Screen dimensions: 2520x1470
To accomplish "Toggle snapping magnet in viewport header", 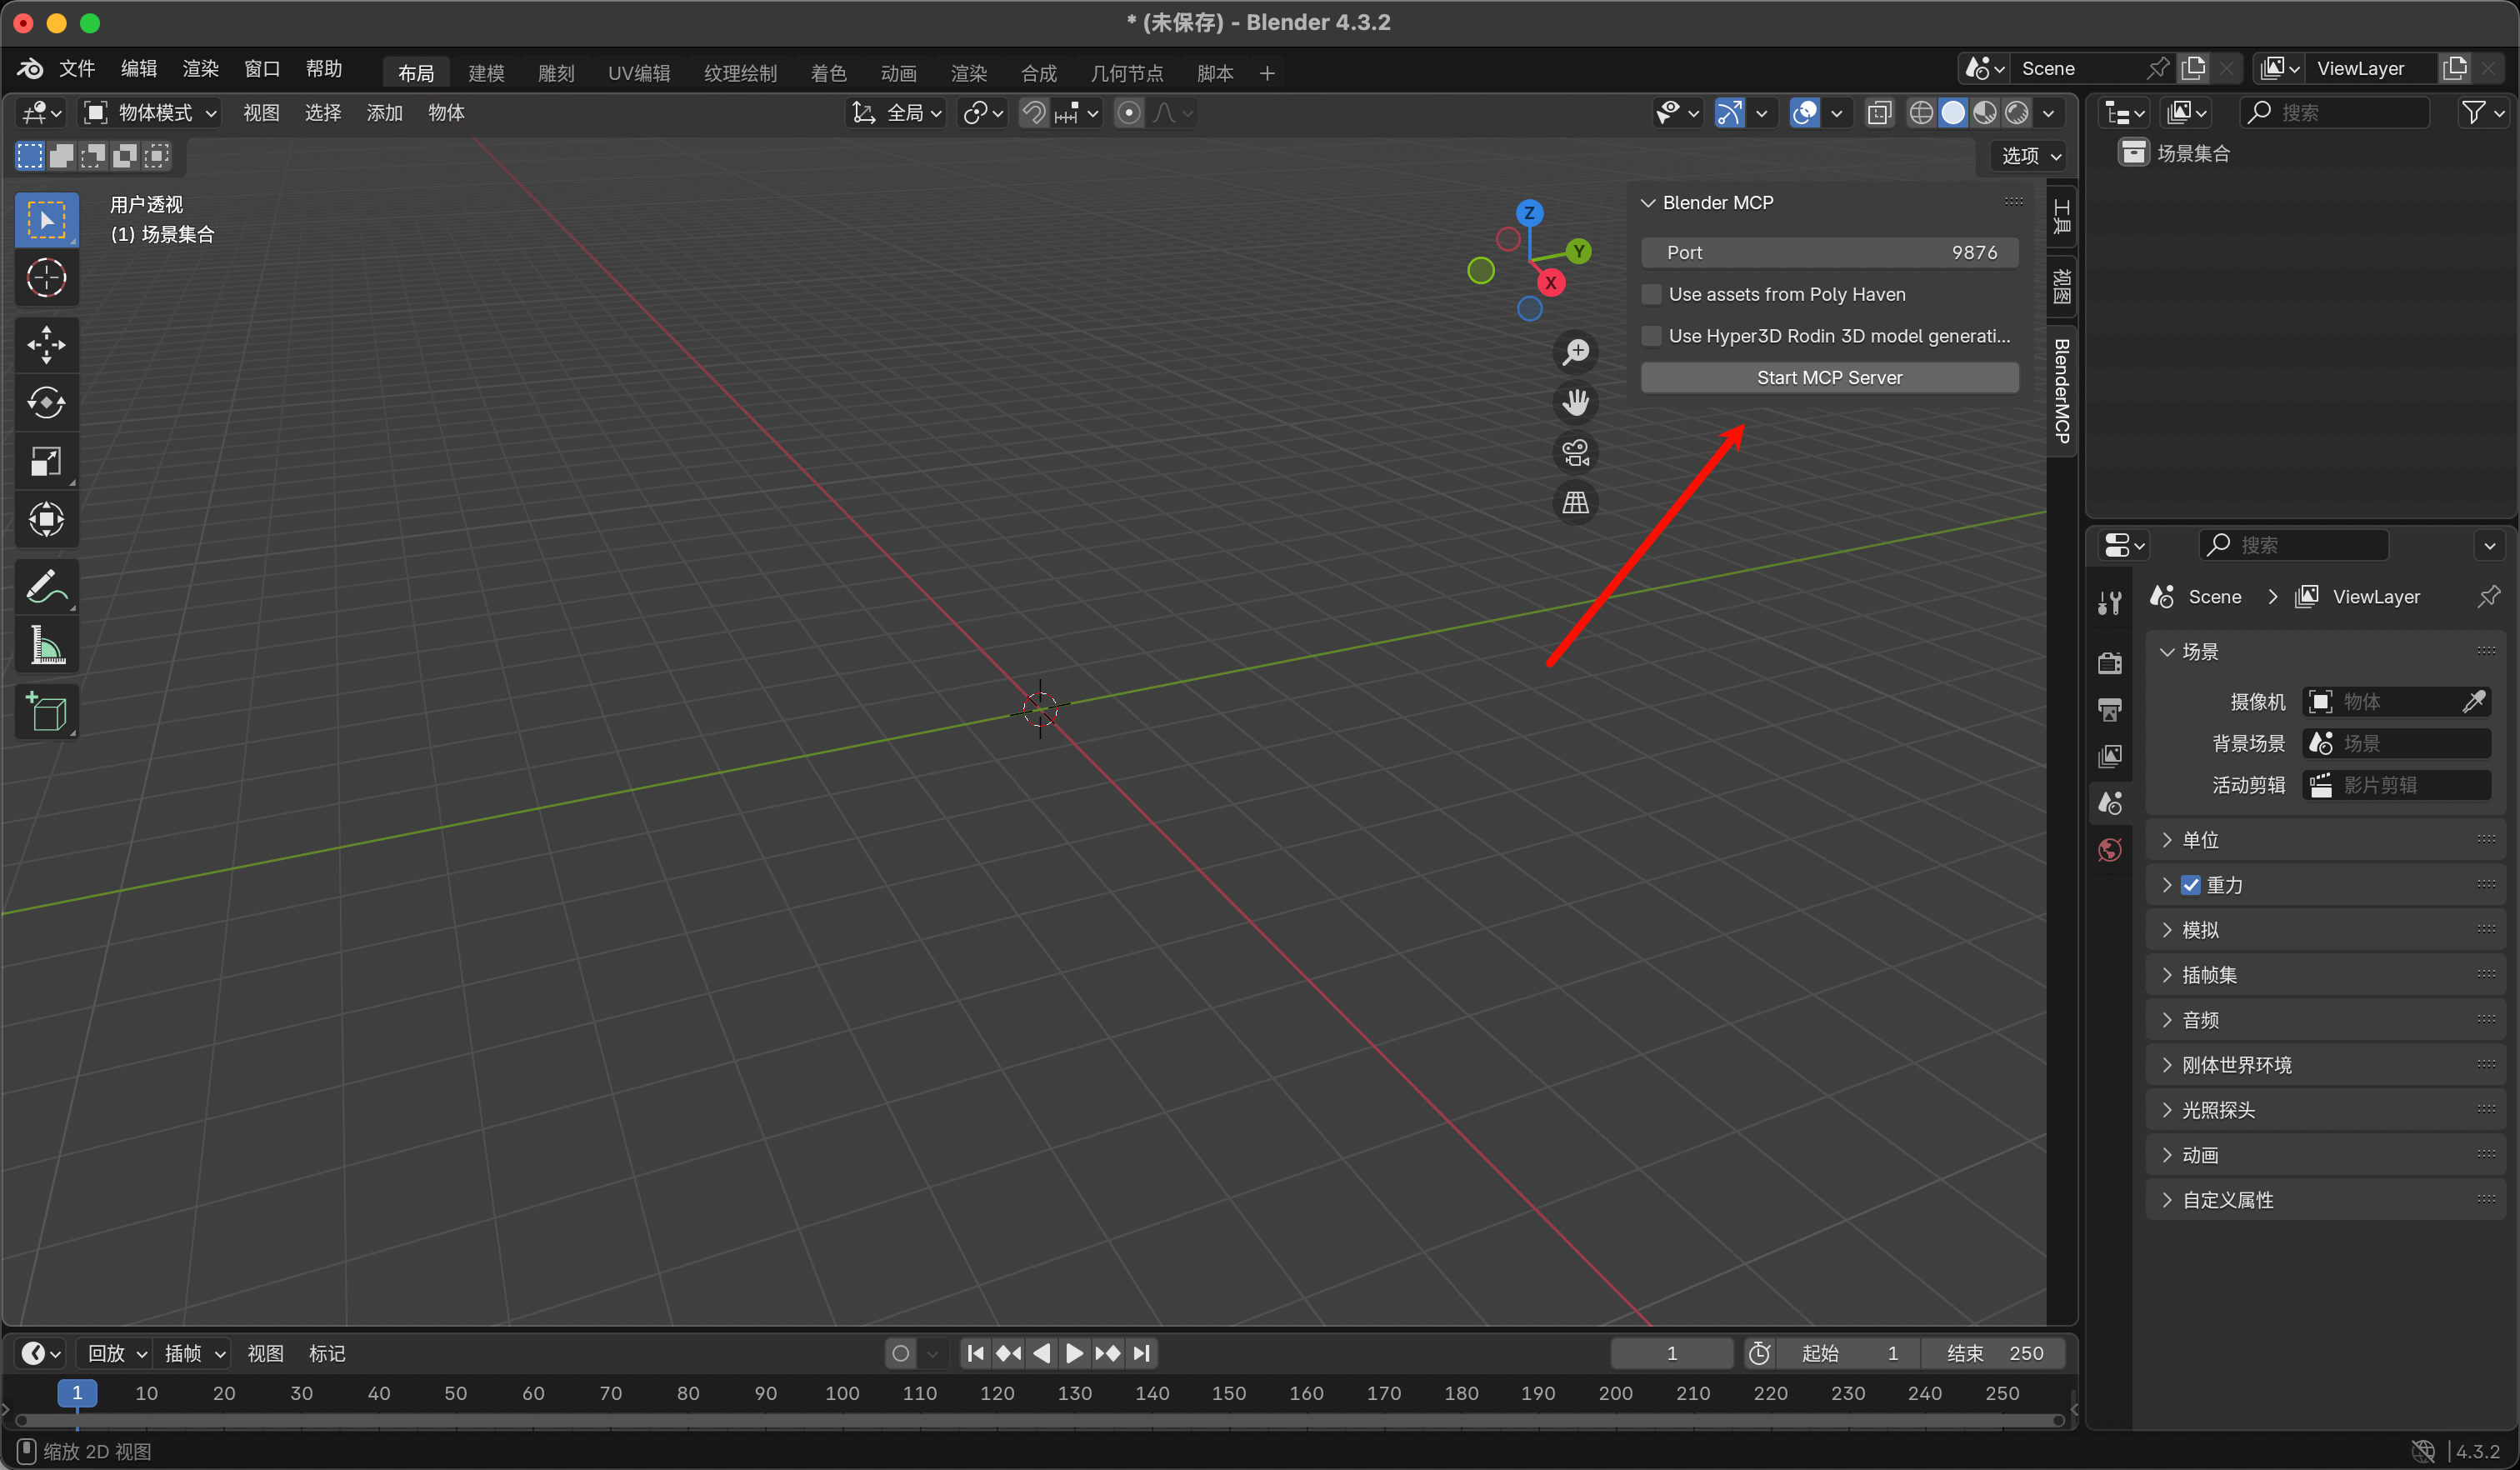I will [1034, 113].
